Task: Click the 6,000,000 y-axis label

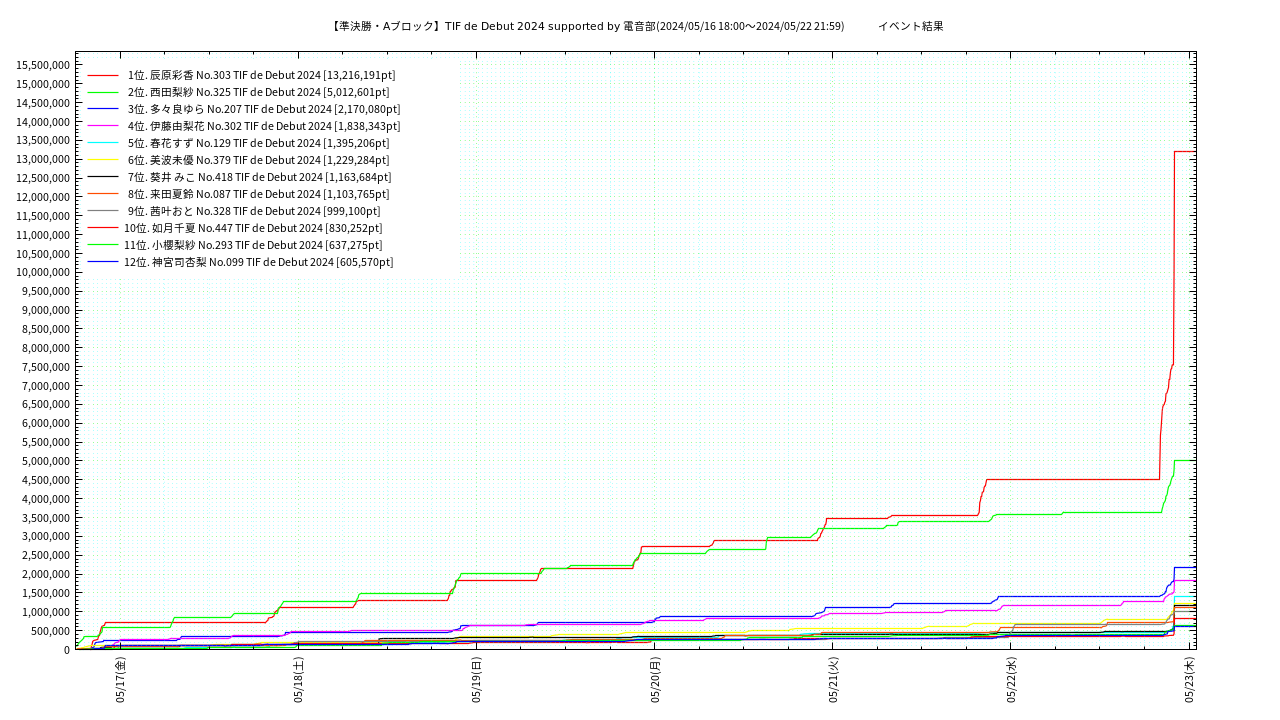Action: click(x=46, y=423)
